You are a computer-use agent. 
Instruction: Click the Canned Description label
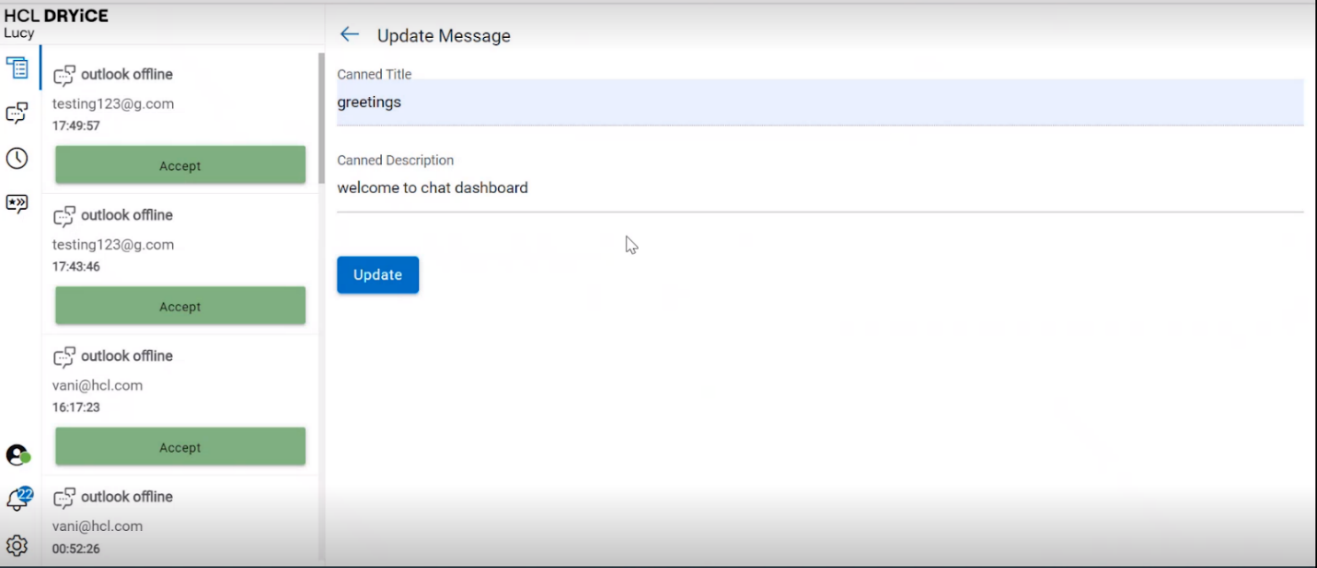(395, 160)
